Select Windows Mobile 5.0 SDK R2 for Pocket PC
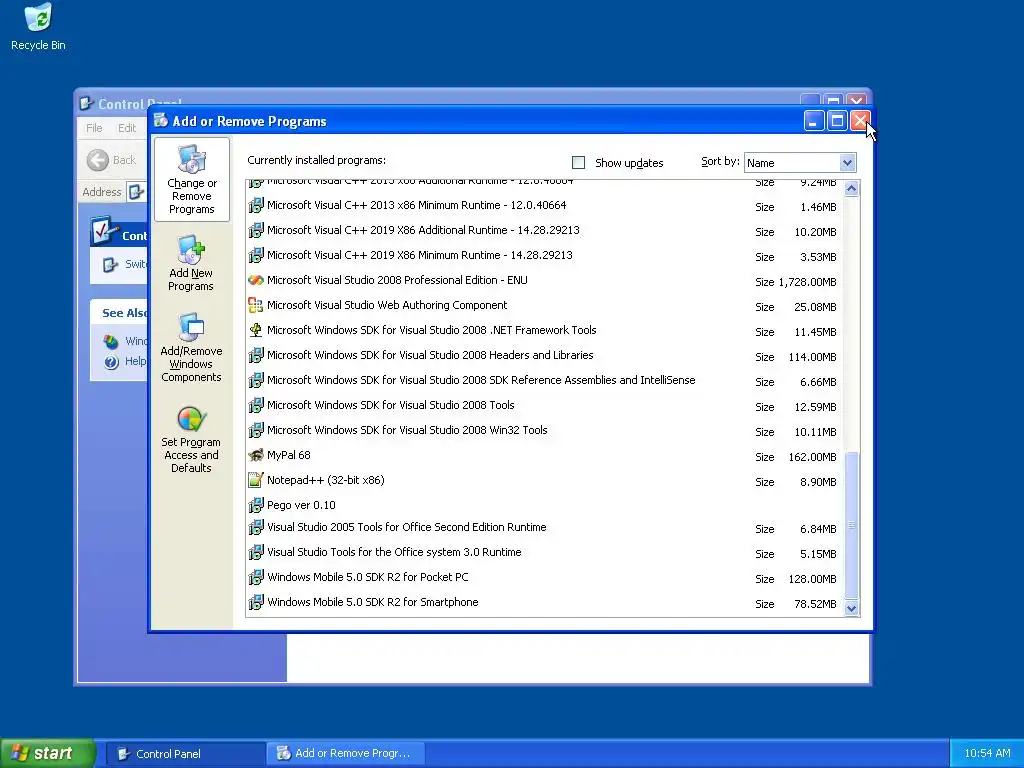Screen dimensions: 1024x768 [368, 577]
